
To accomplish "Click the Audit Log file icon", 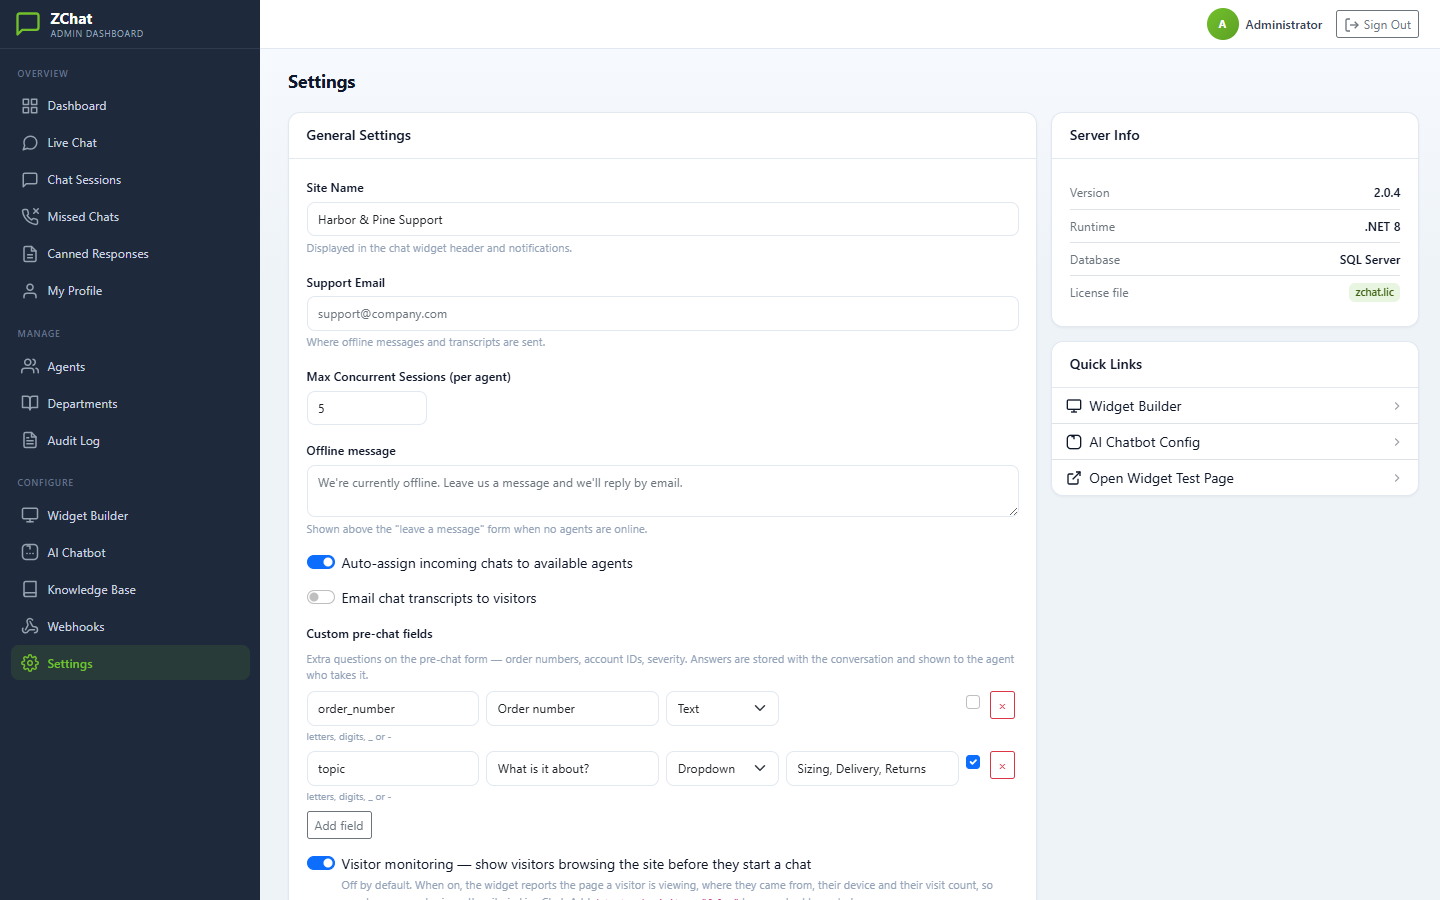I will click(30, 441).
